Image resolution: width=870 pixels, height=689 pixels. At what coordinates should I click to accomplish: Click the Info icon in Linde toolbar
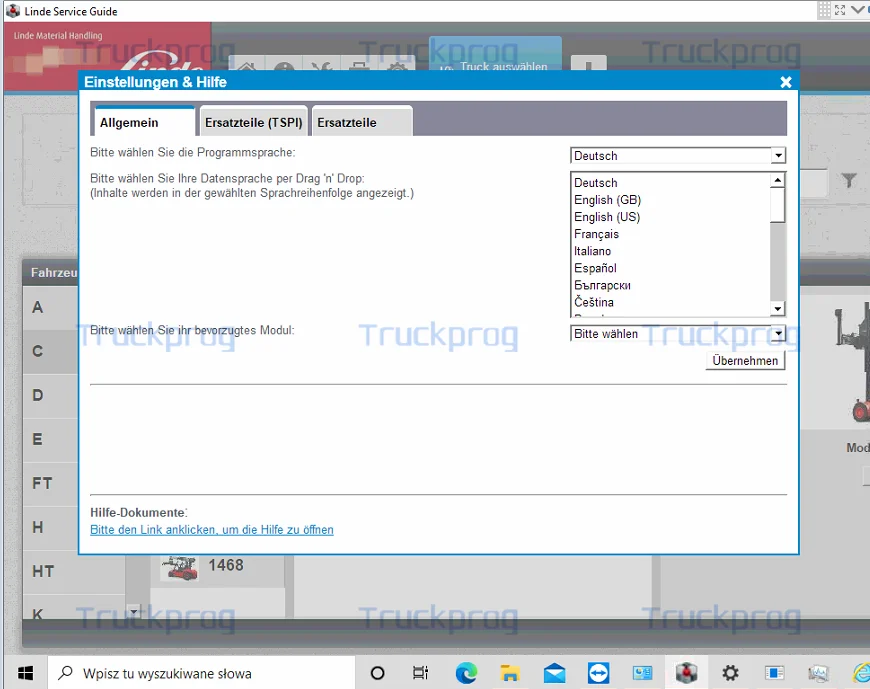click(x=284, y=65)
